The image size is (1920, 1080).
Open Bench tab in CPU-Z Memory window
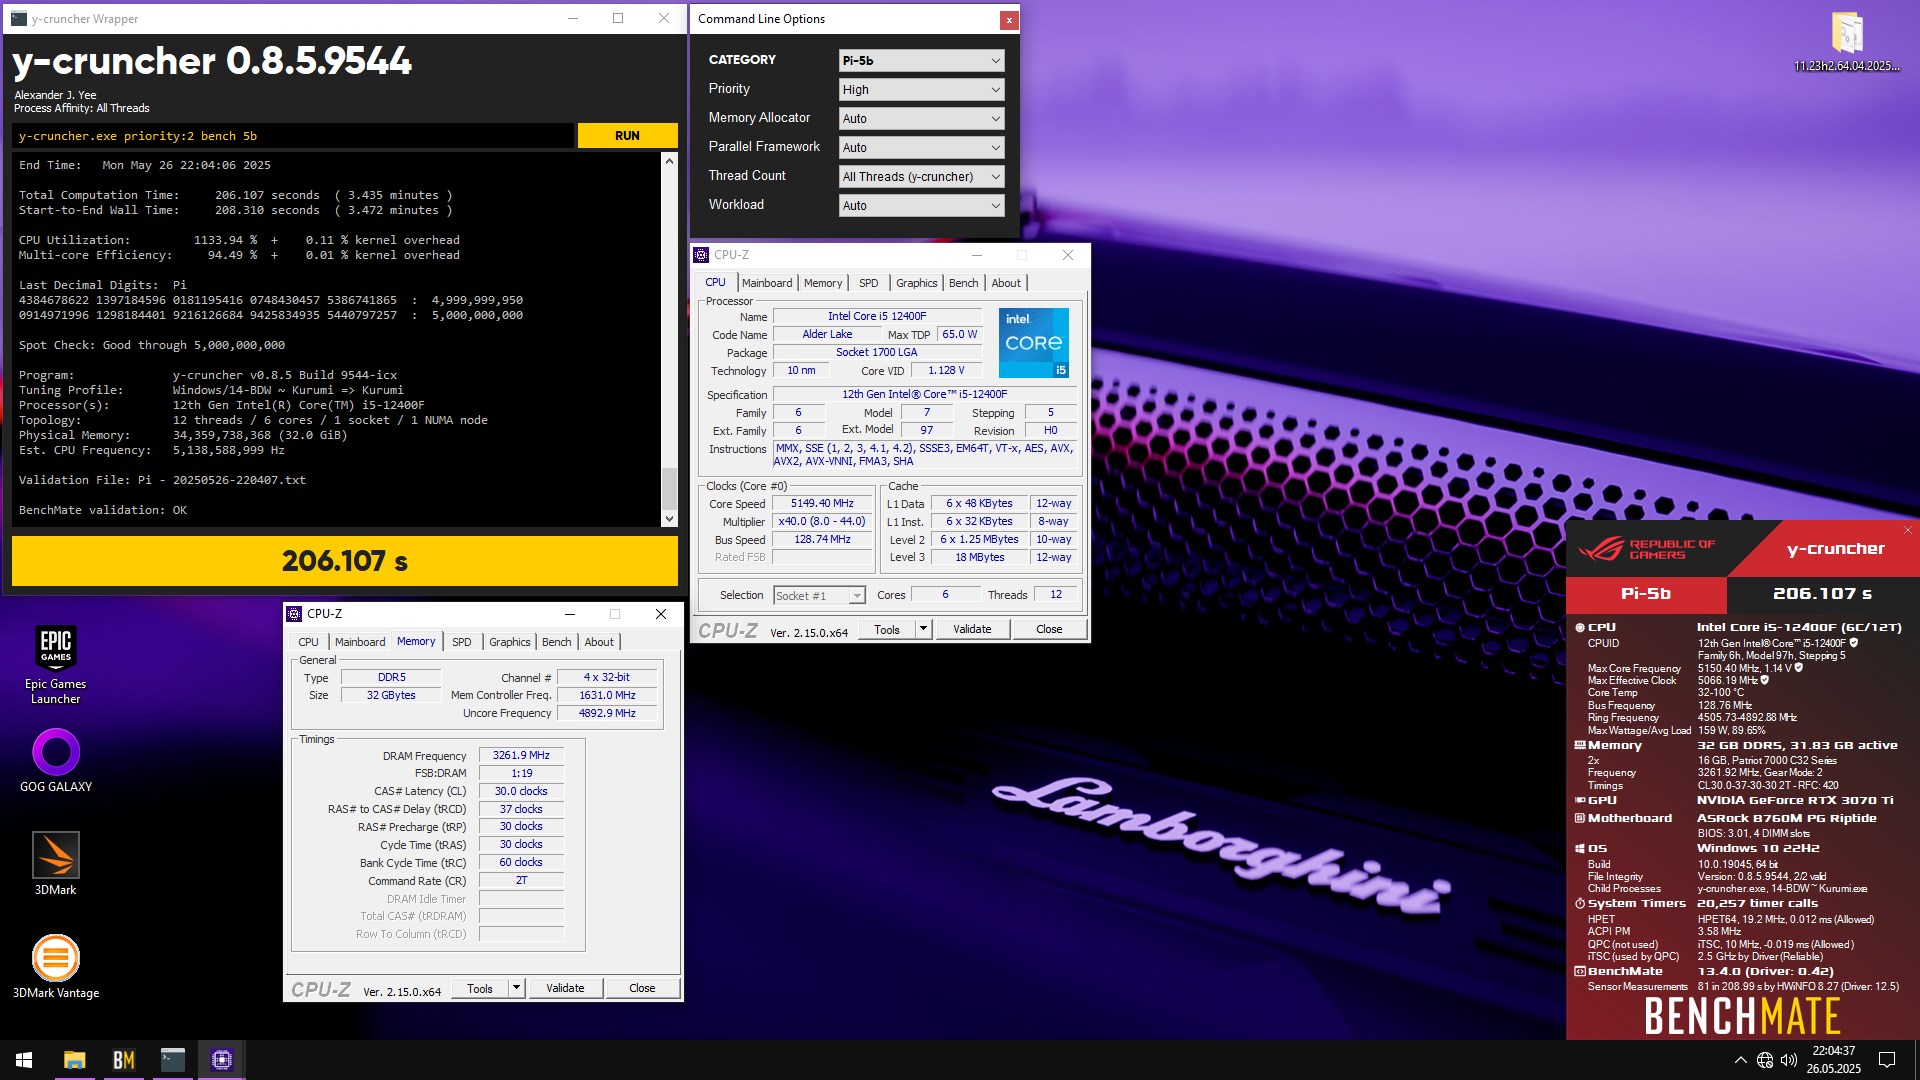556,642
